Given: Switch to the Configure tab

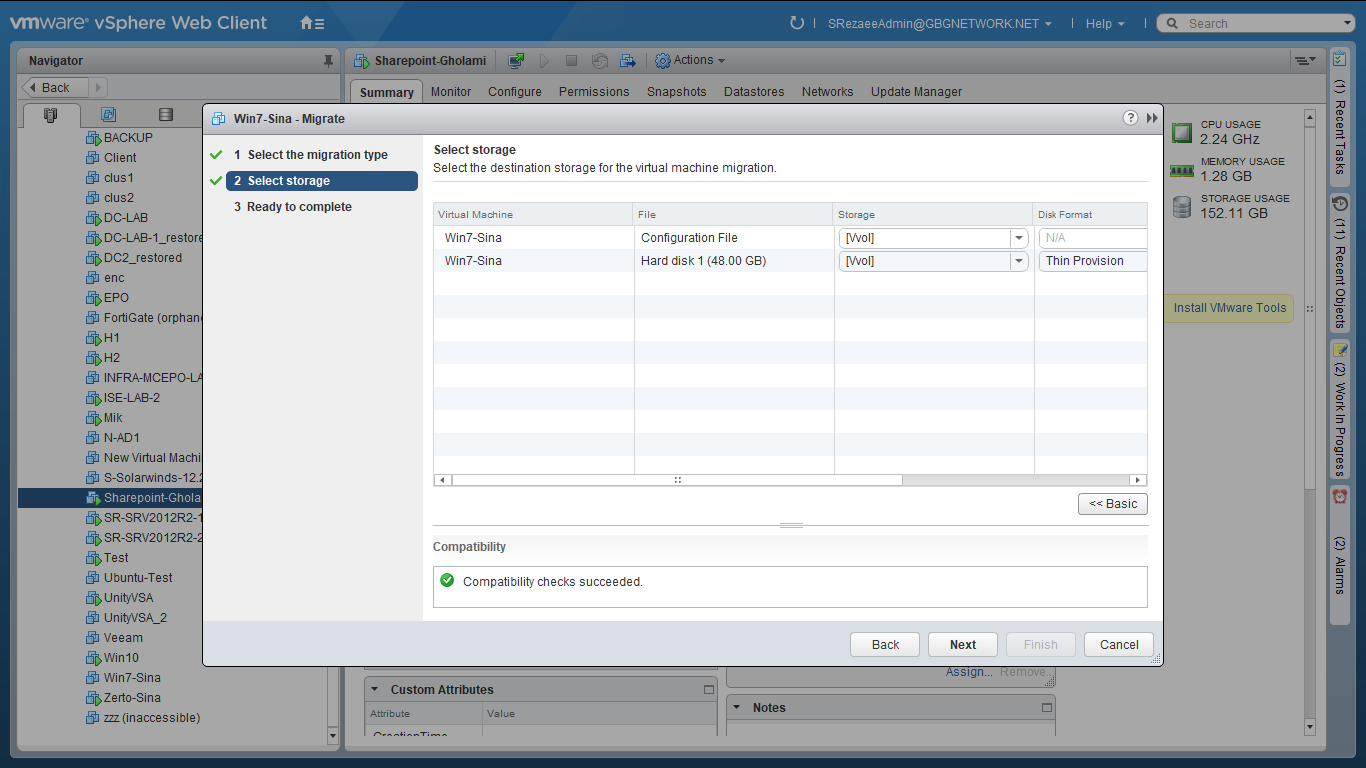Looking at the screenshot, I should (515, 92).
